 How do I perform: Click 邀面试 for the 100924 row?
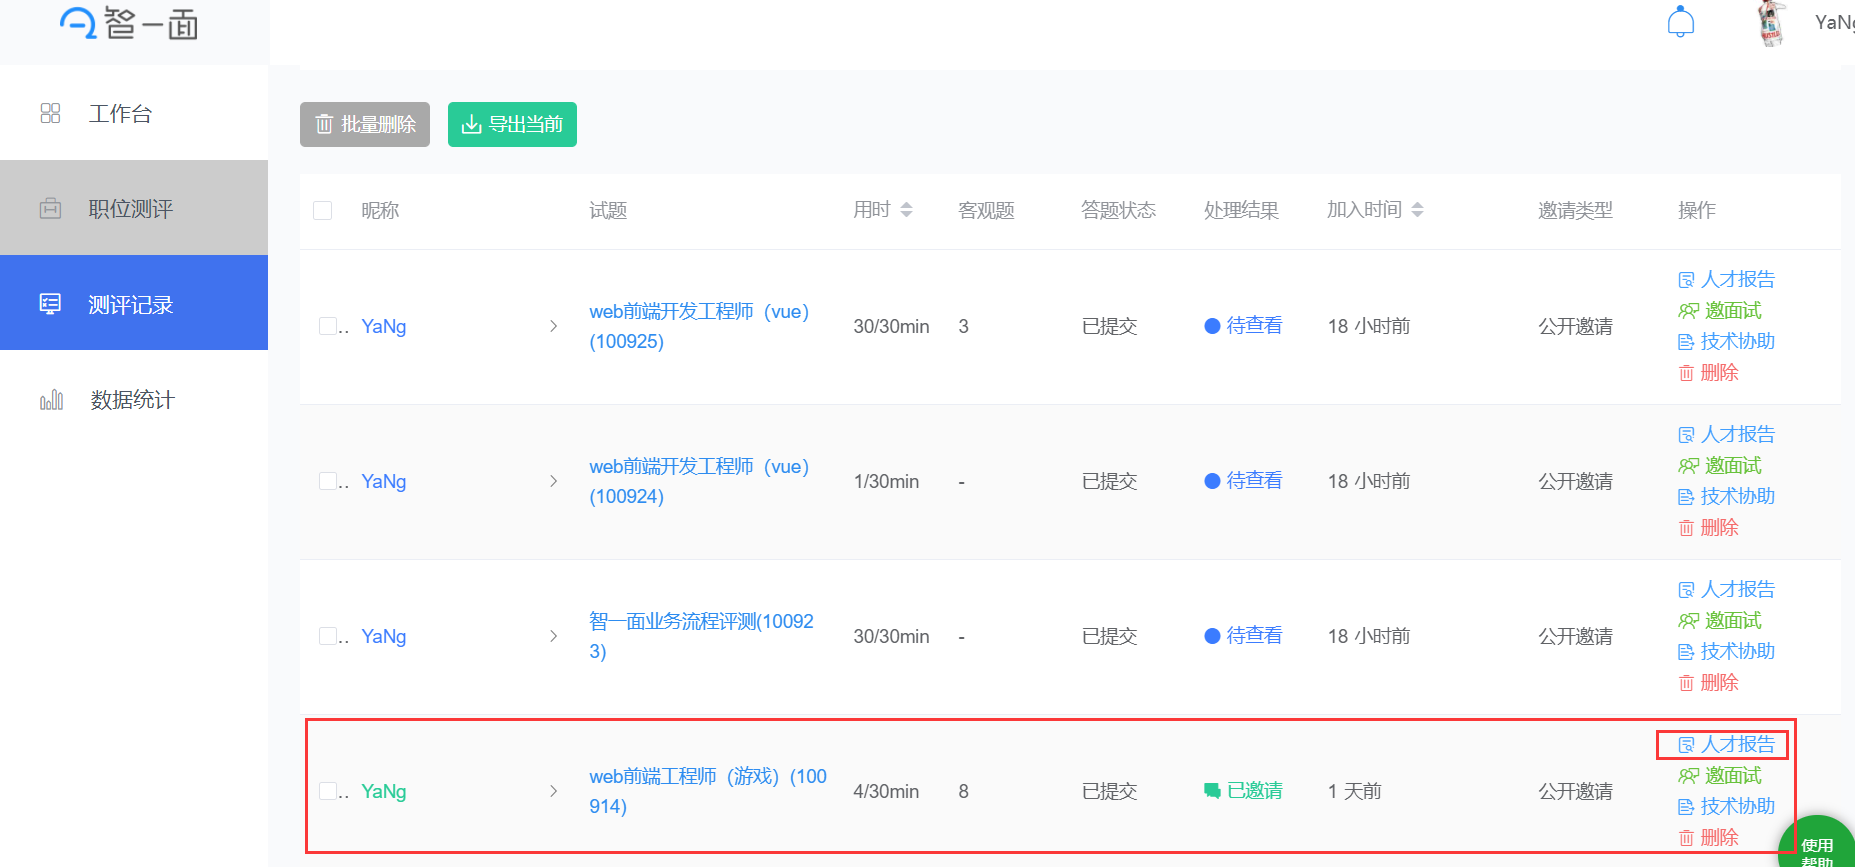point(1720,465)
